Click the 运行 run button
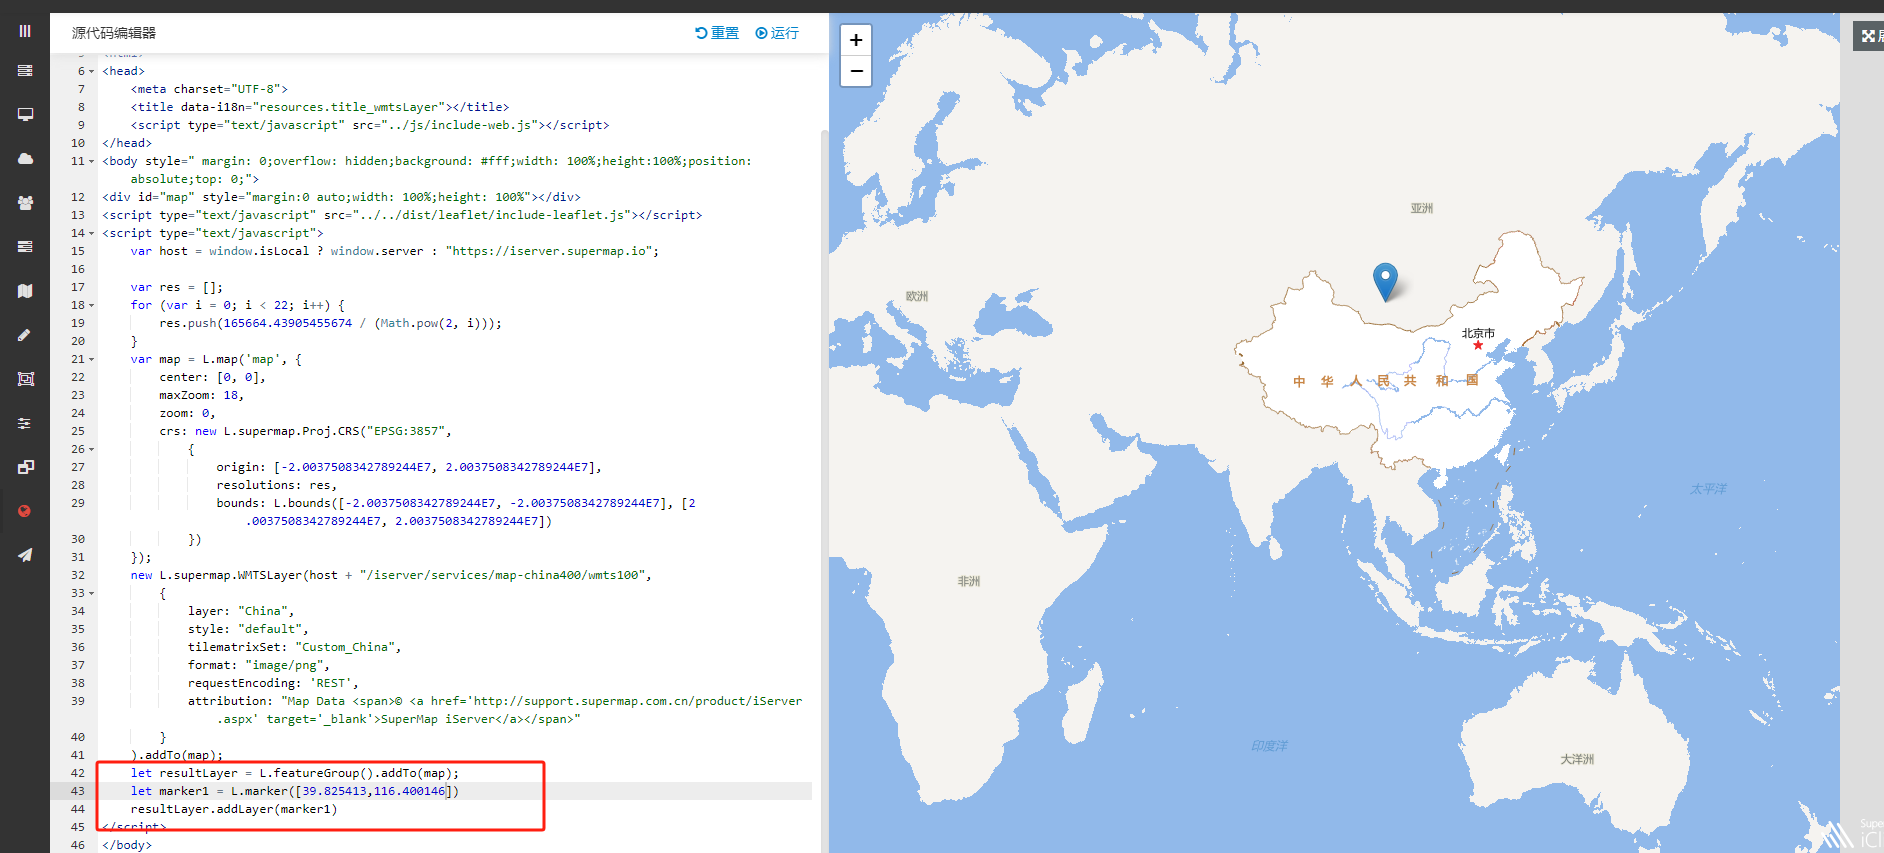 point(777,33)
